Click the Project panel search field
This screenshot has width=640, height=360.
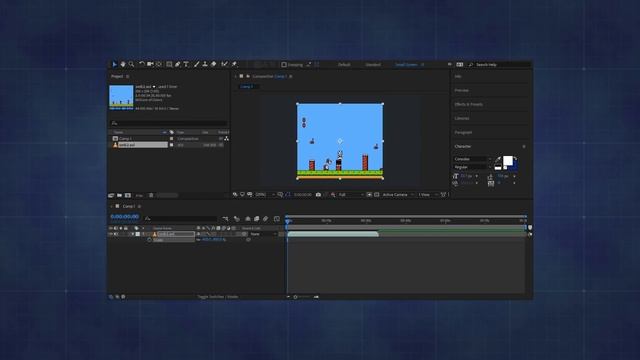click(169, 123)
